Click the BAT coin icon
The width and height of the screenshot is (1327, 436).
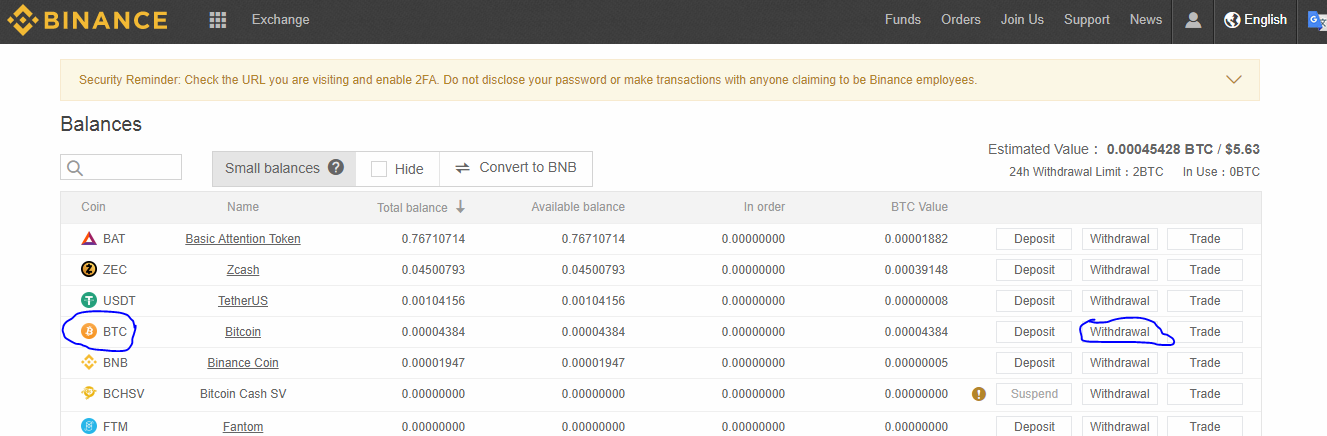88,239
